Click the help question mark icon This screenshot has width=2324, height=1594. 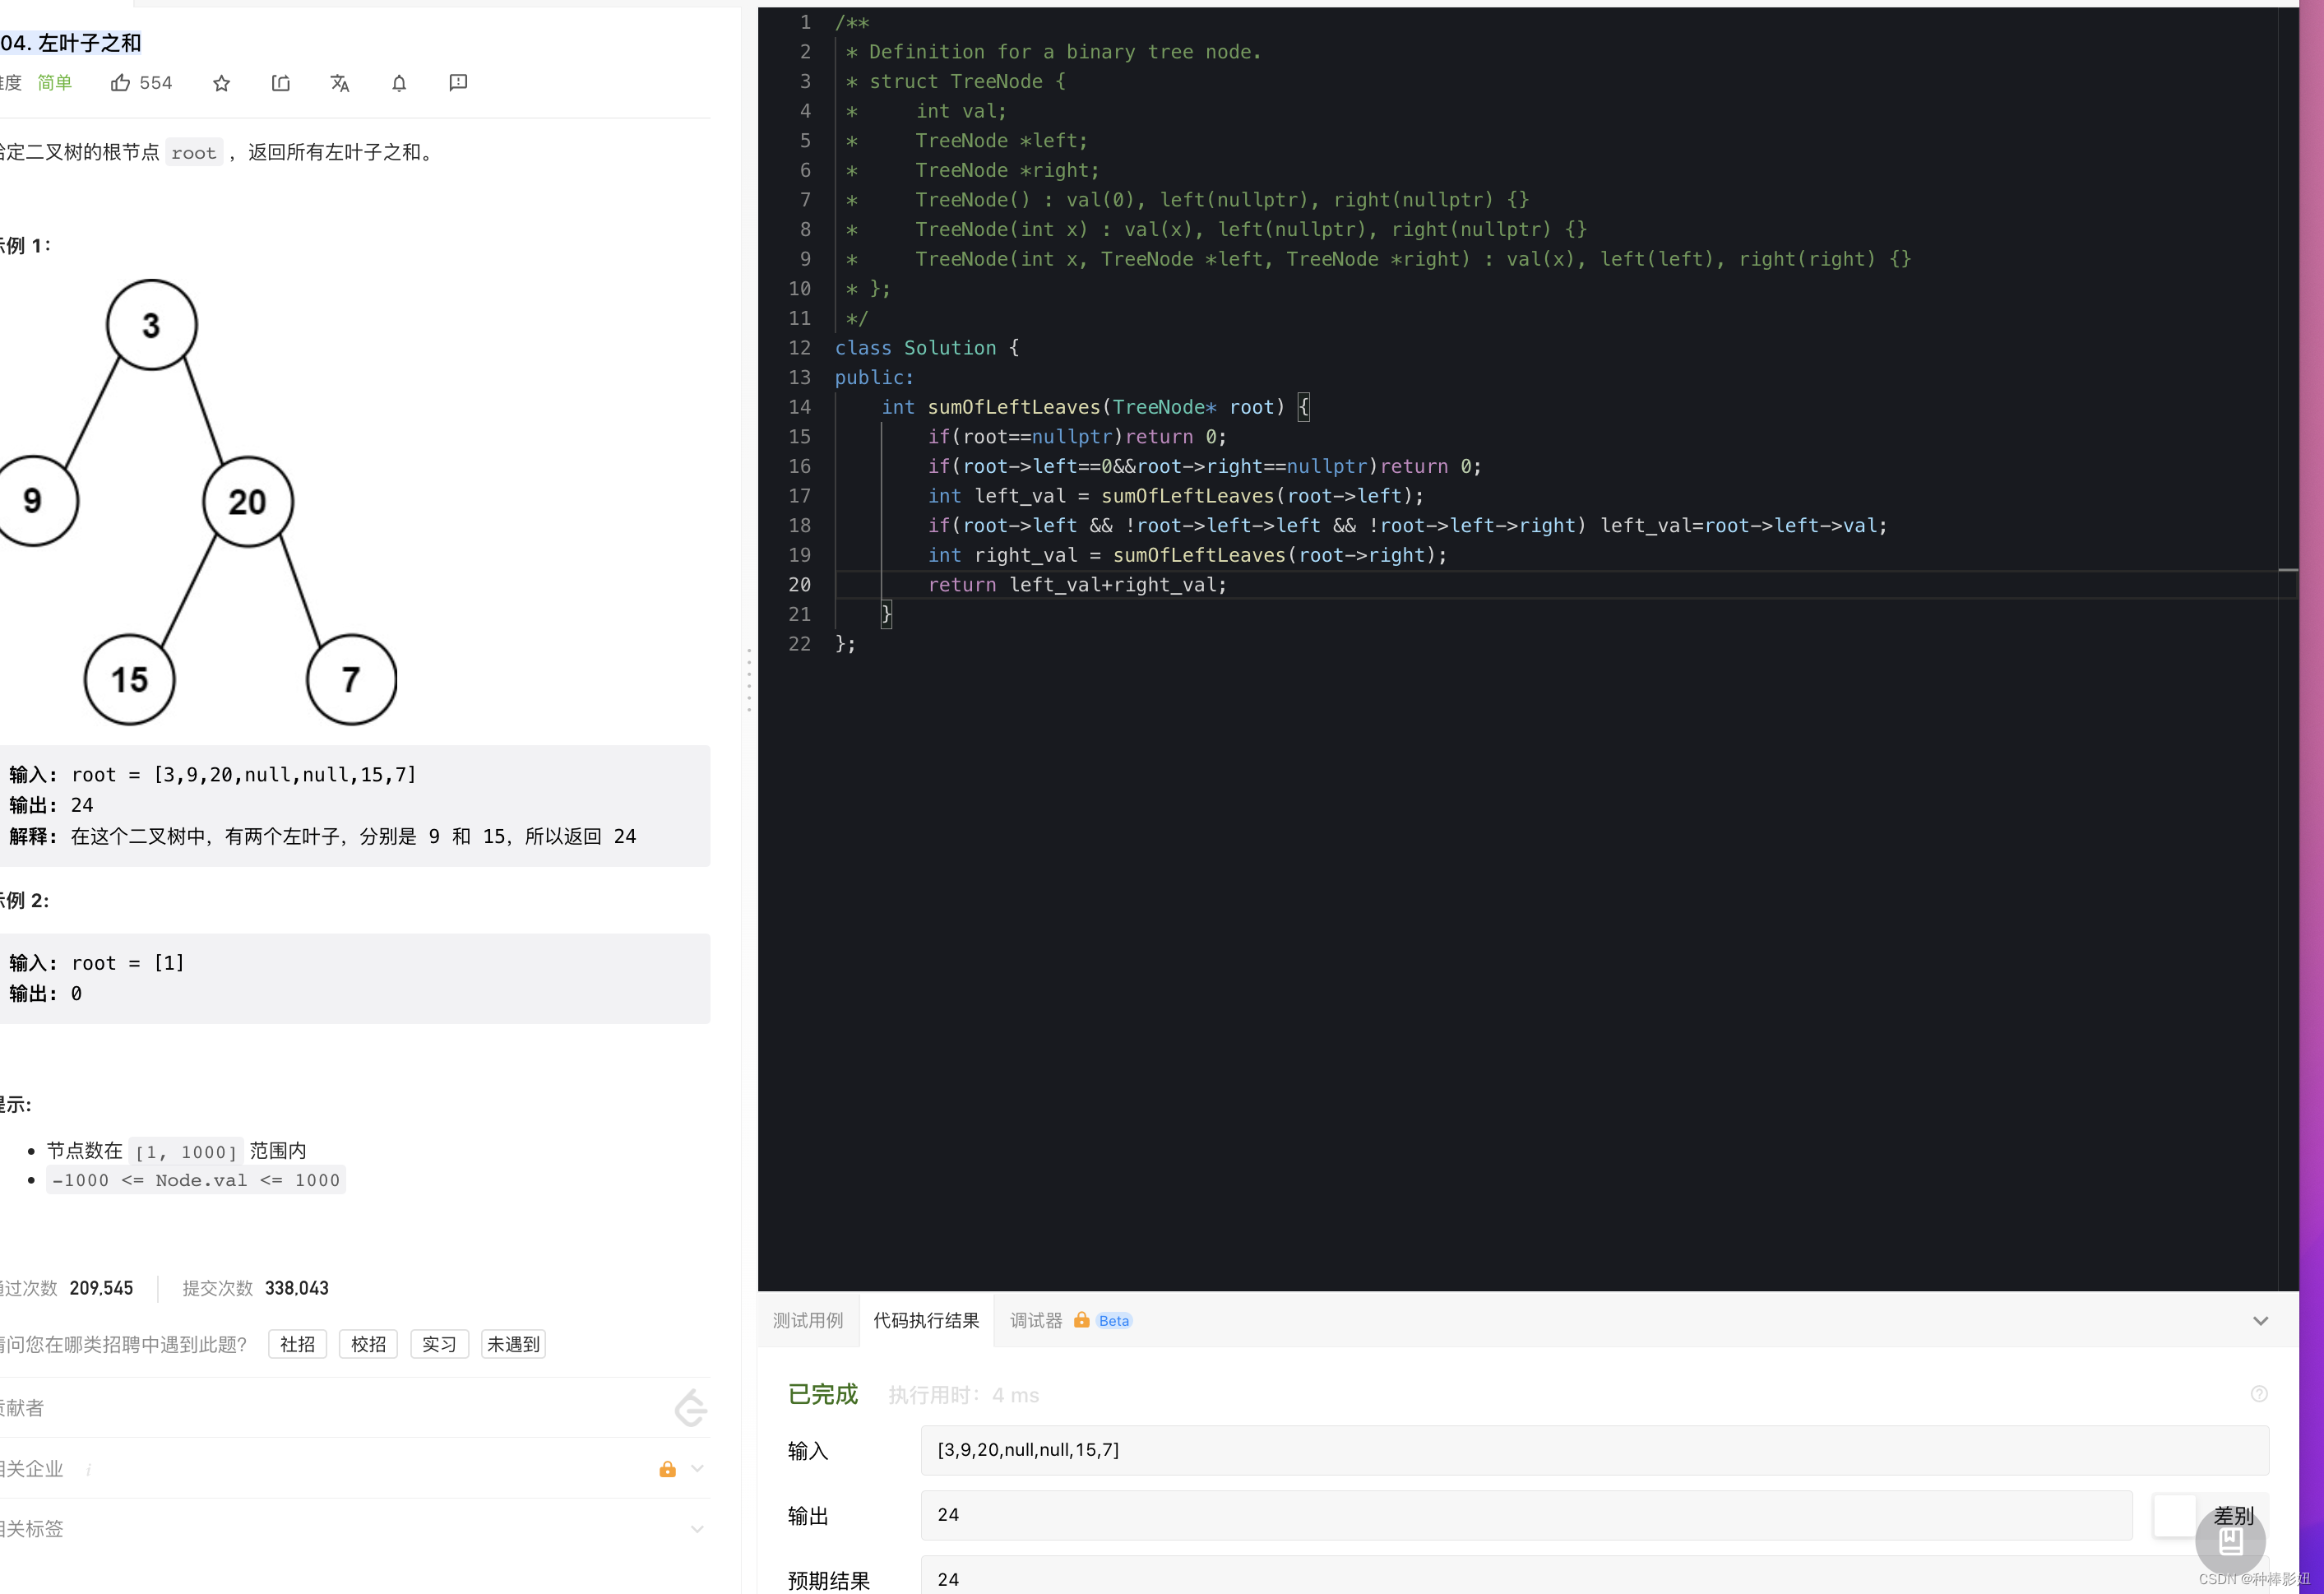tap(2258, 1394)
